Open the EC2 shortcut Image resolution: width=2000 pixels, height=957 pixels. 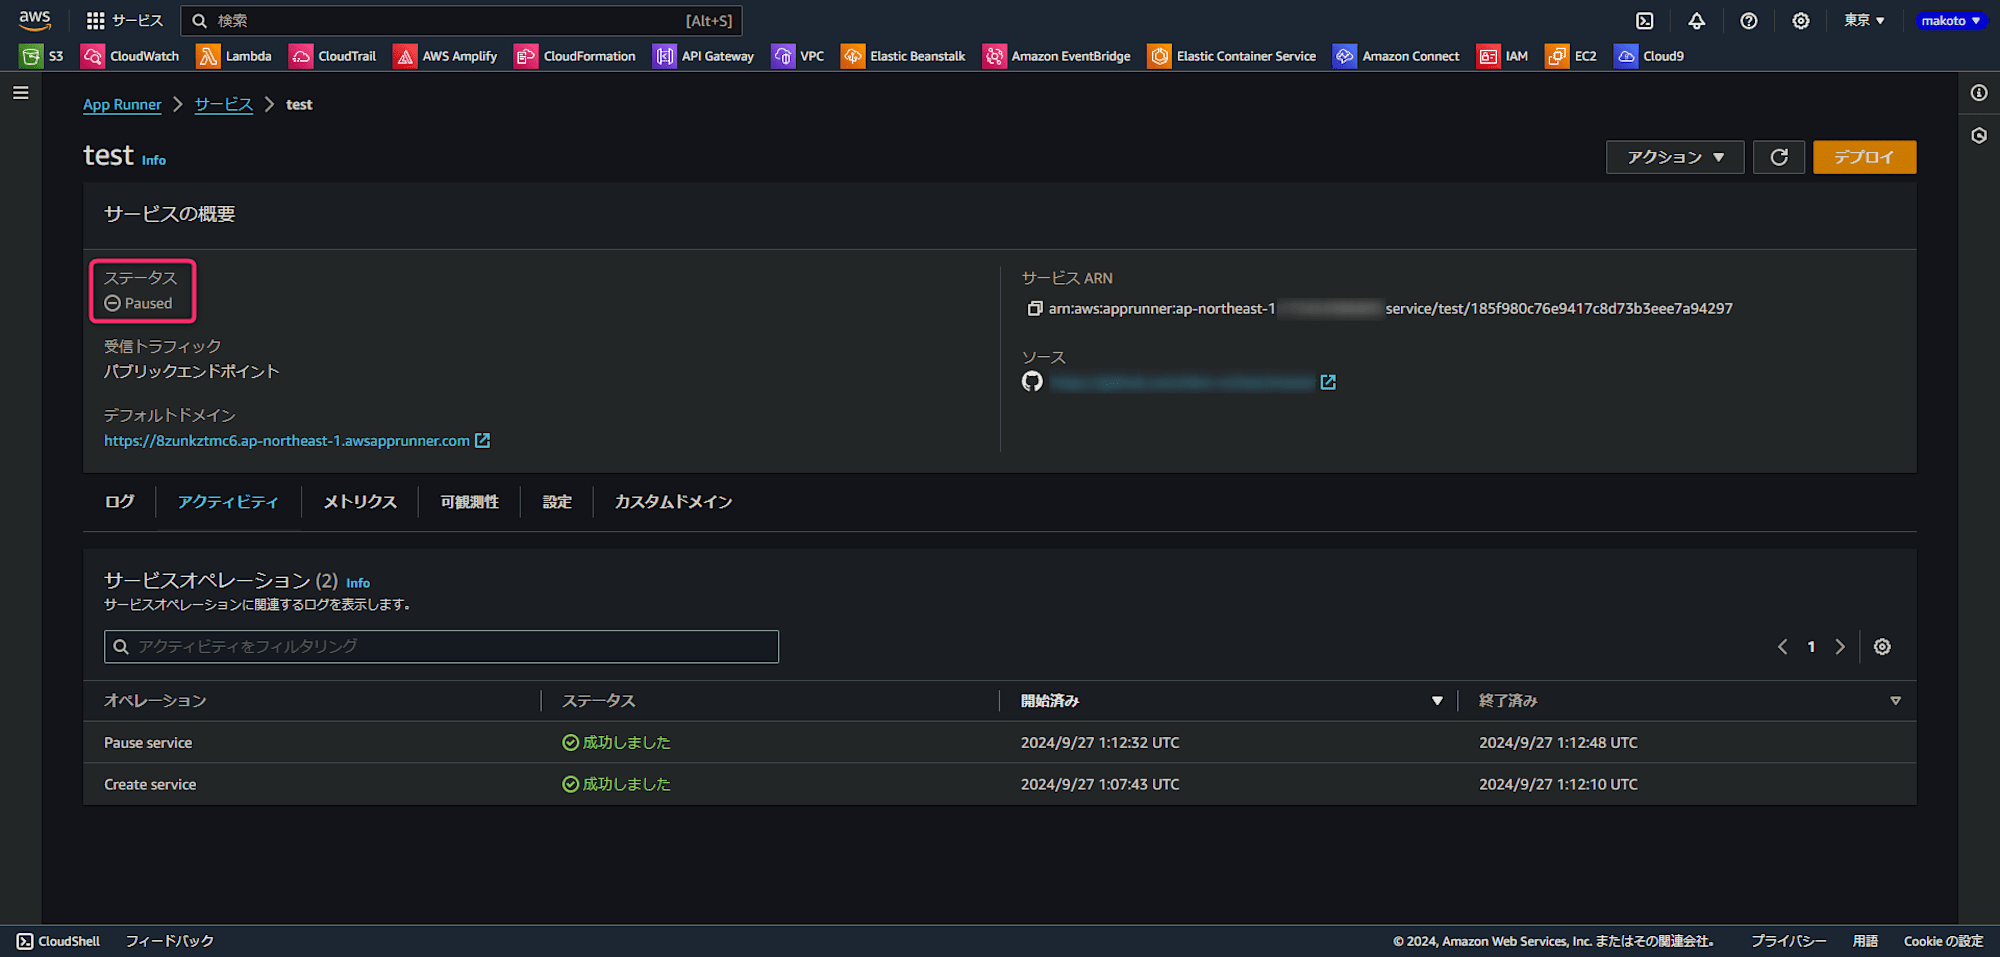1571,56
